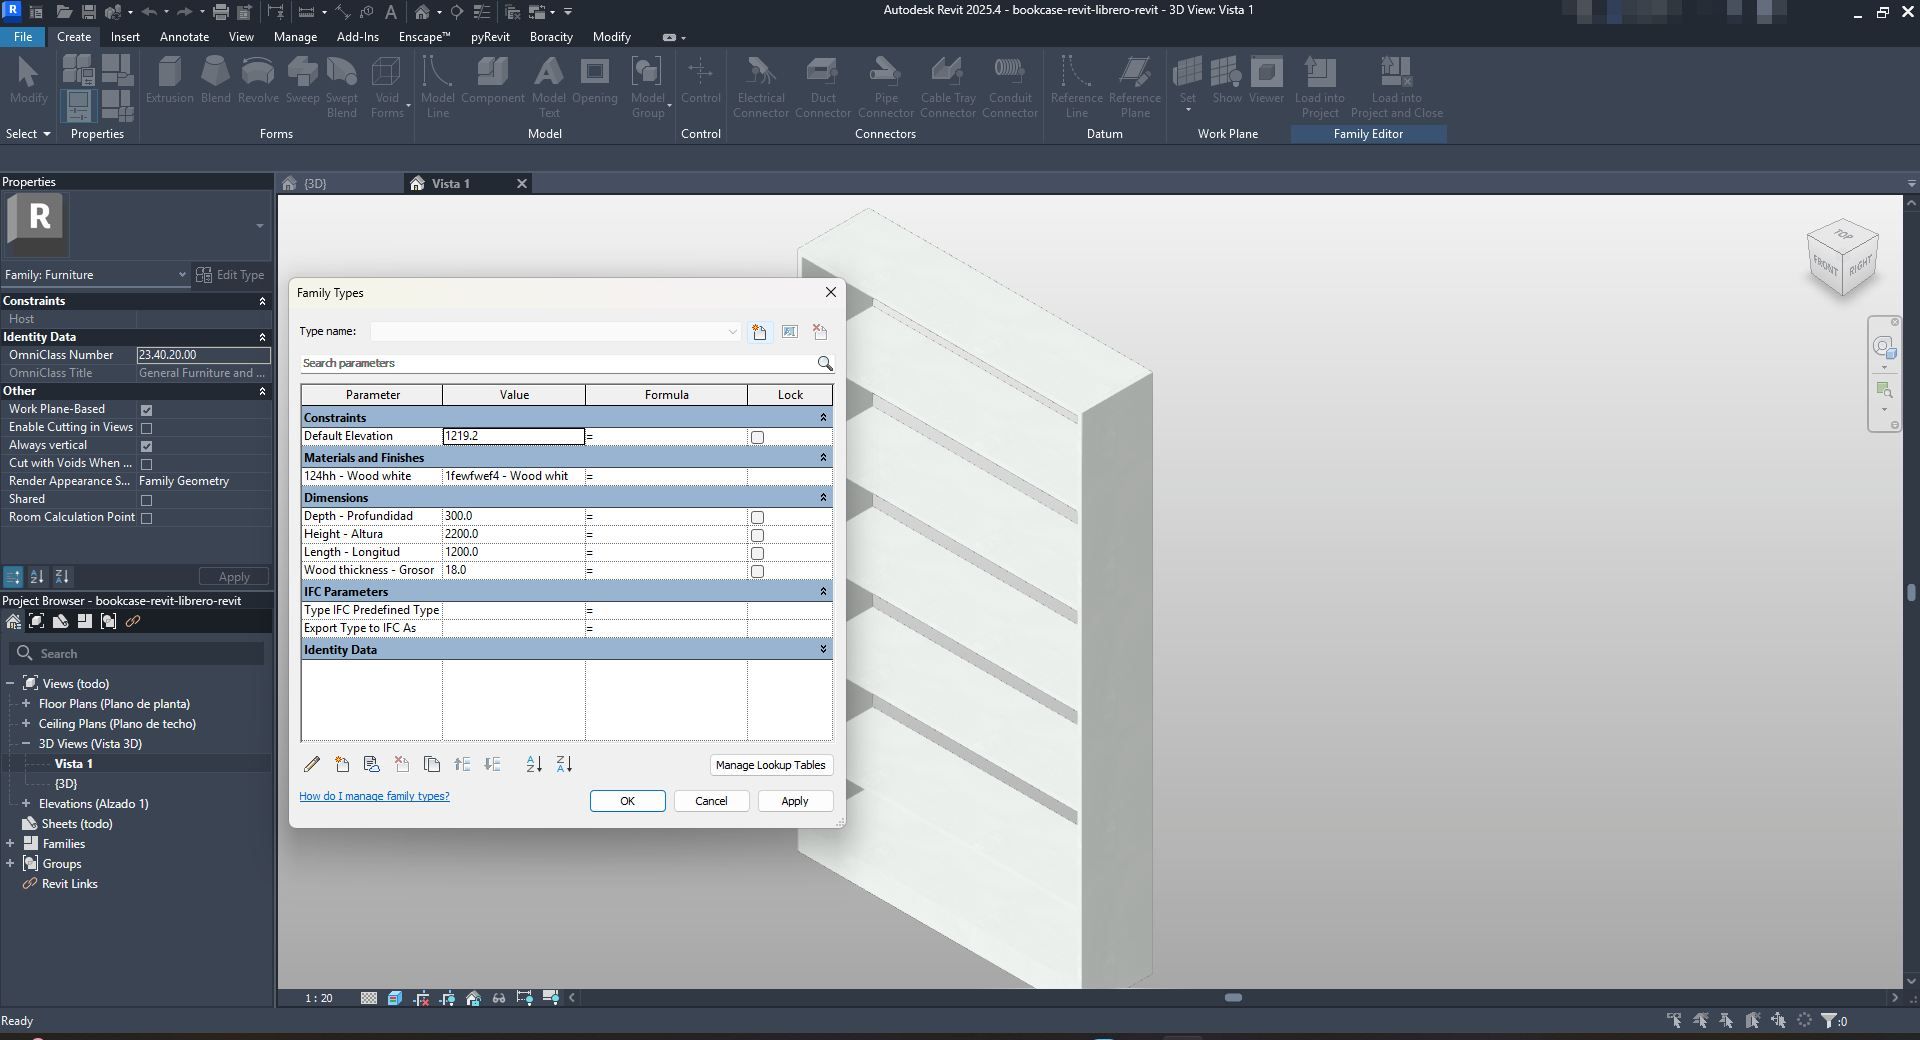1920x1040 pixels.
Task: Toggle Lock checkbox for Wood thickness - Grosor
Action: coord(757,571)
